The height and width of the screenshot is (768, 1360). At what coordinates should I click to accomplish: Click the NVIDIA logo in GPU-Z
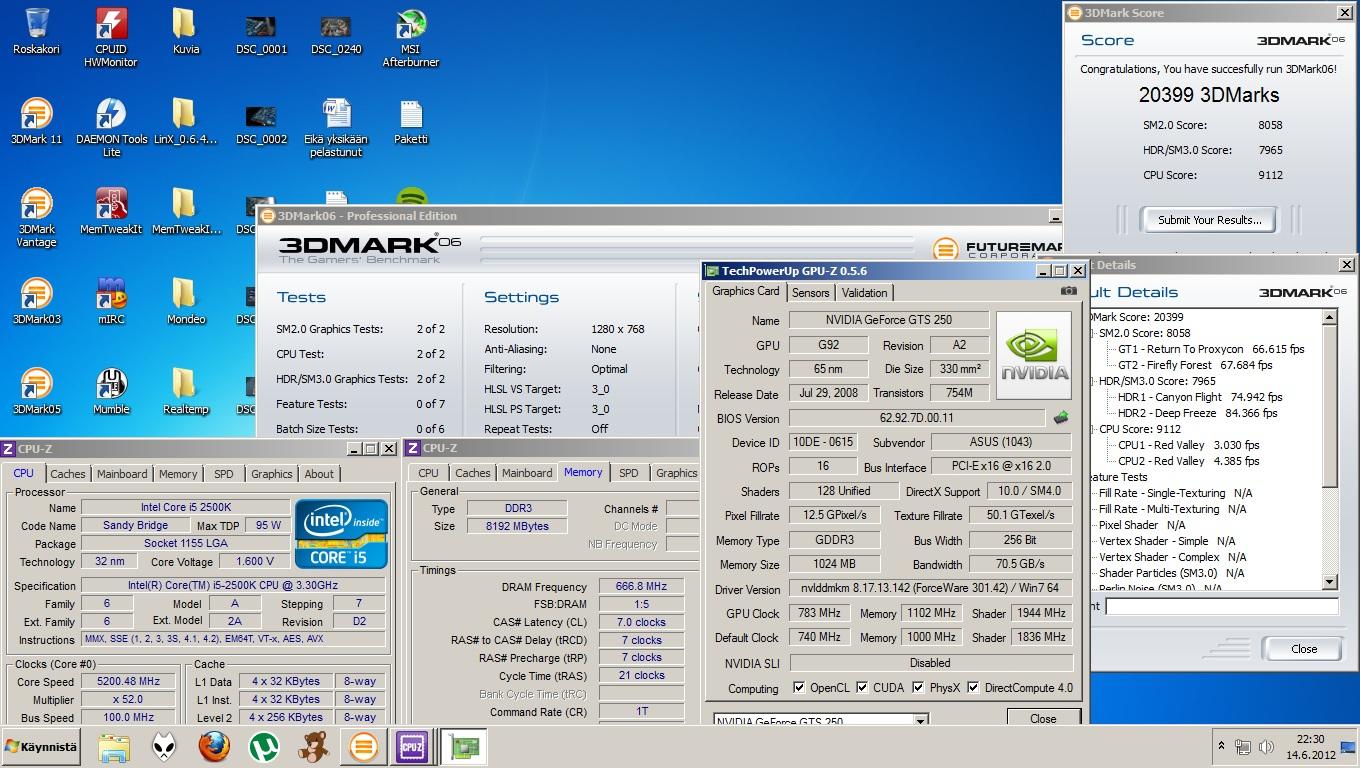1033,354
